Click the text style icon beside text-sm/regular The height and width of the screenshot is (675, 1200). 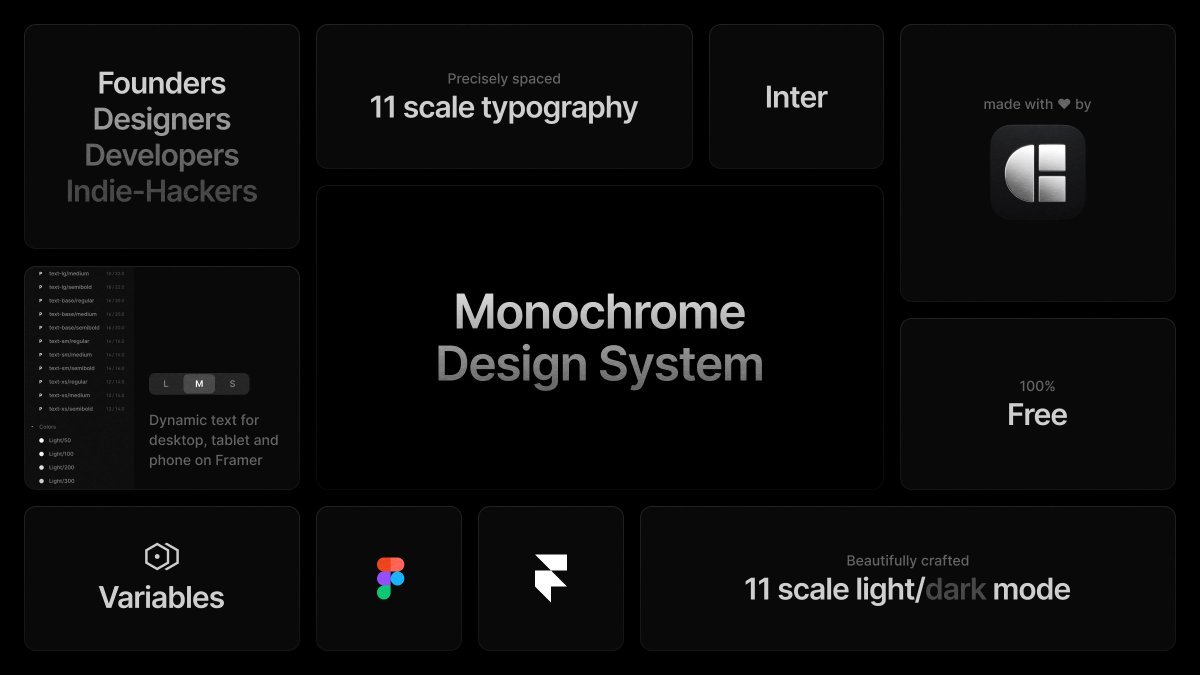tap(41, 341)
